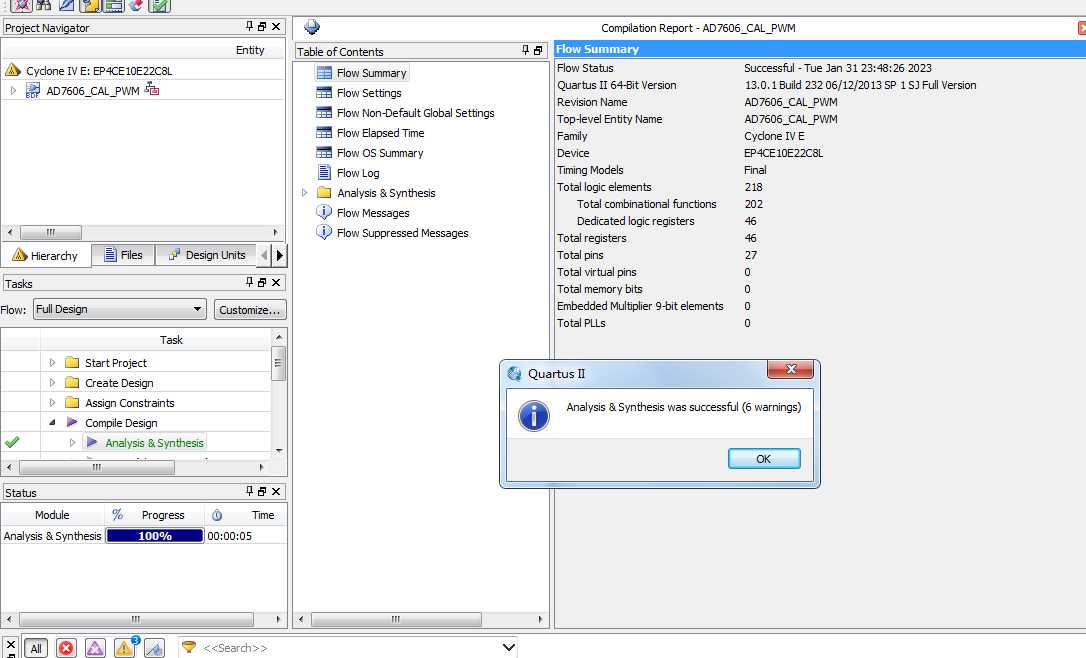
Task: Click the Quartus II dialog title icon
Action: (514, 373)
